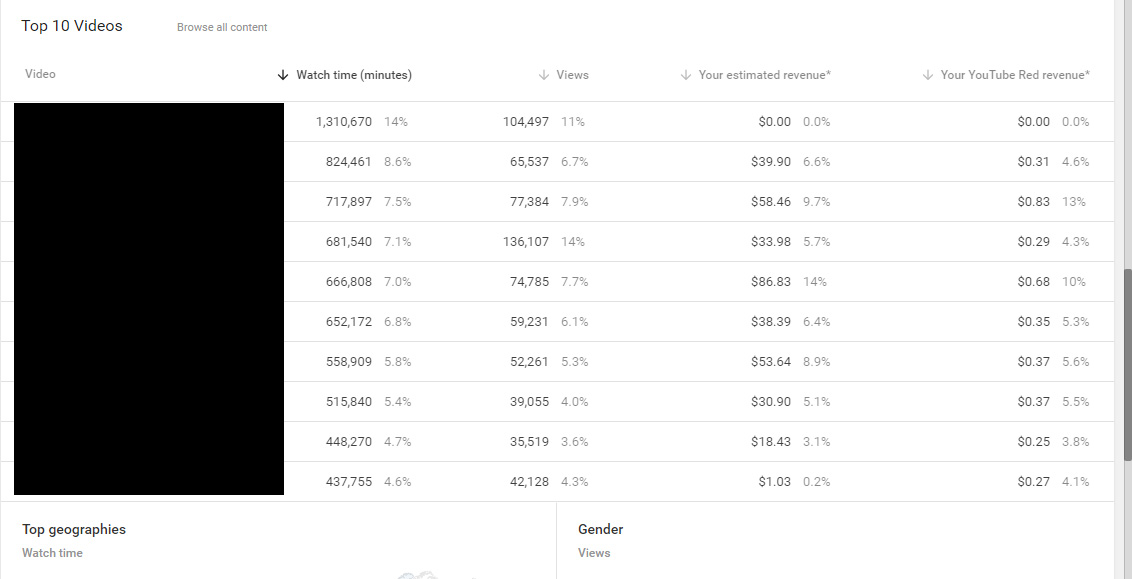Image resolution: width=1132 pixels, height=579 pixels.
Task: Select the row with 136,107 views
Action: 557,242
